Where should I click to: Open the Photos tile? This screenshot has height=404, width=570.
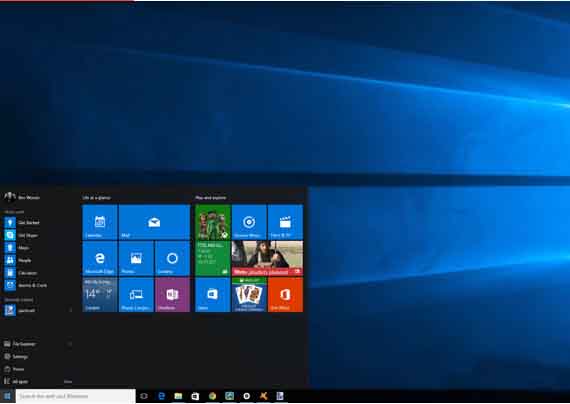tap(136, 258)
